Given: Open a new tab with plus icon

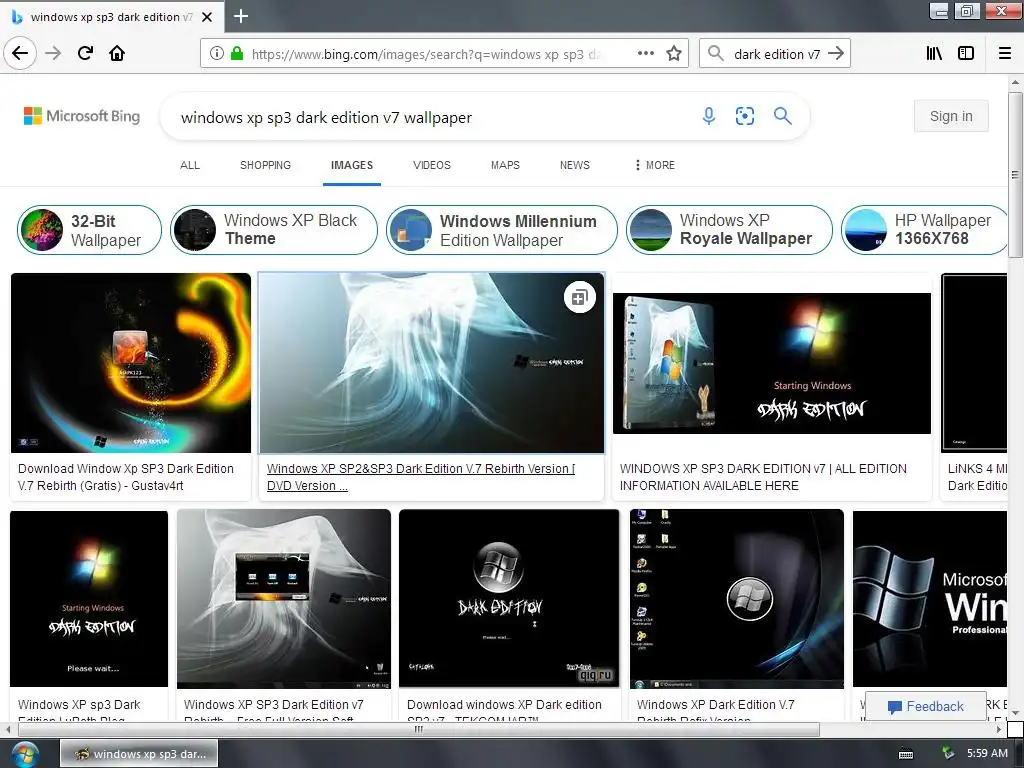Looking at the screenshot, I should [241, 16].
